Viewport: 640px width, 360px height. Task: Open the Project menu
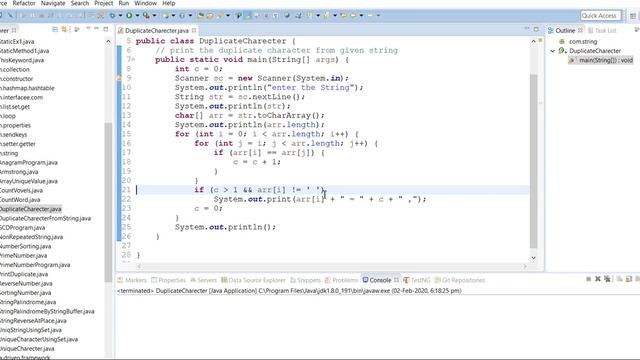[x=104, y=3]
